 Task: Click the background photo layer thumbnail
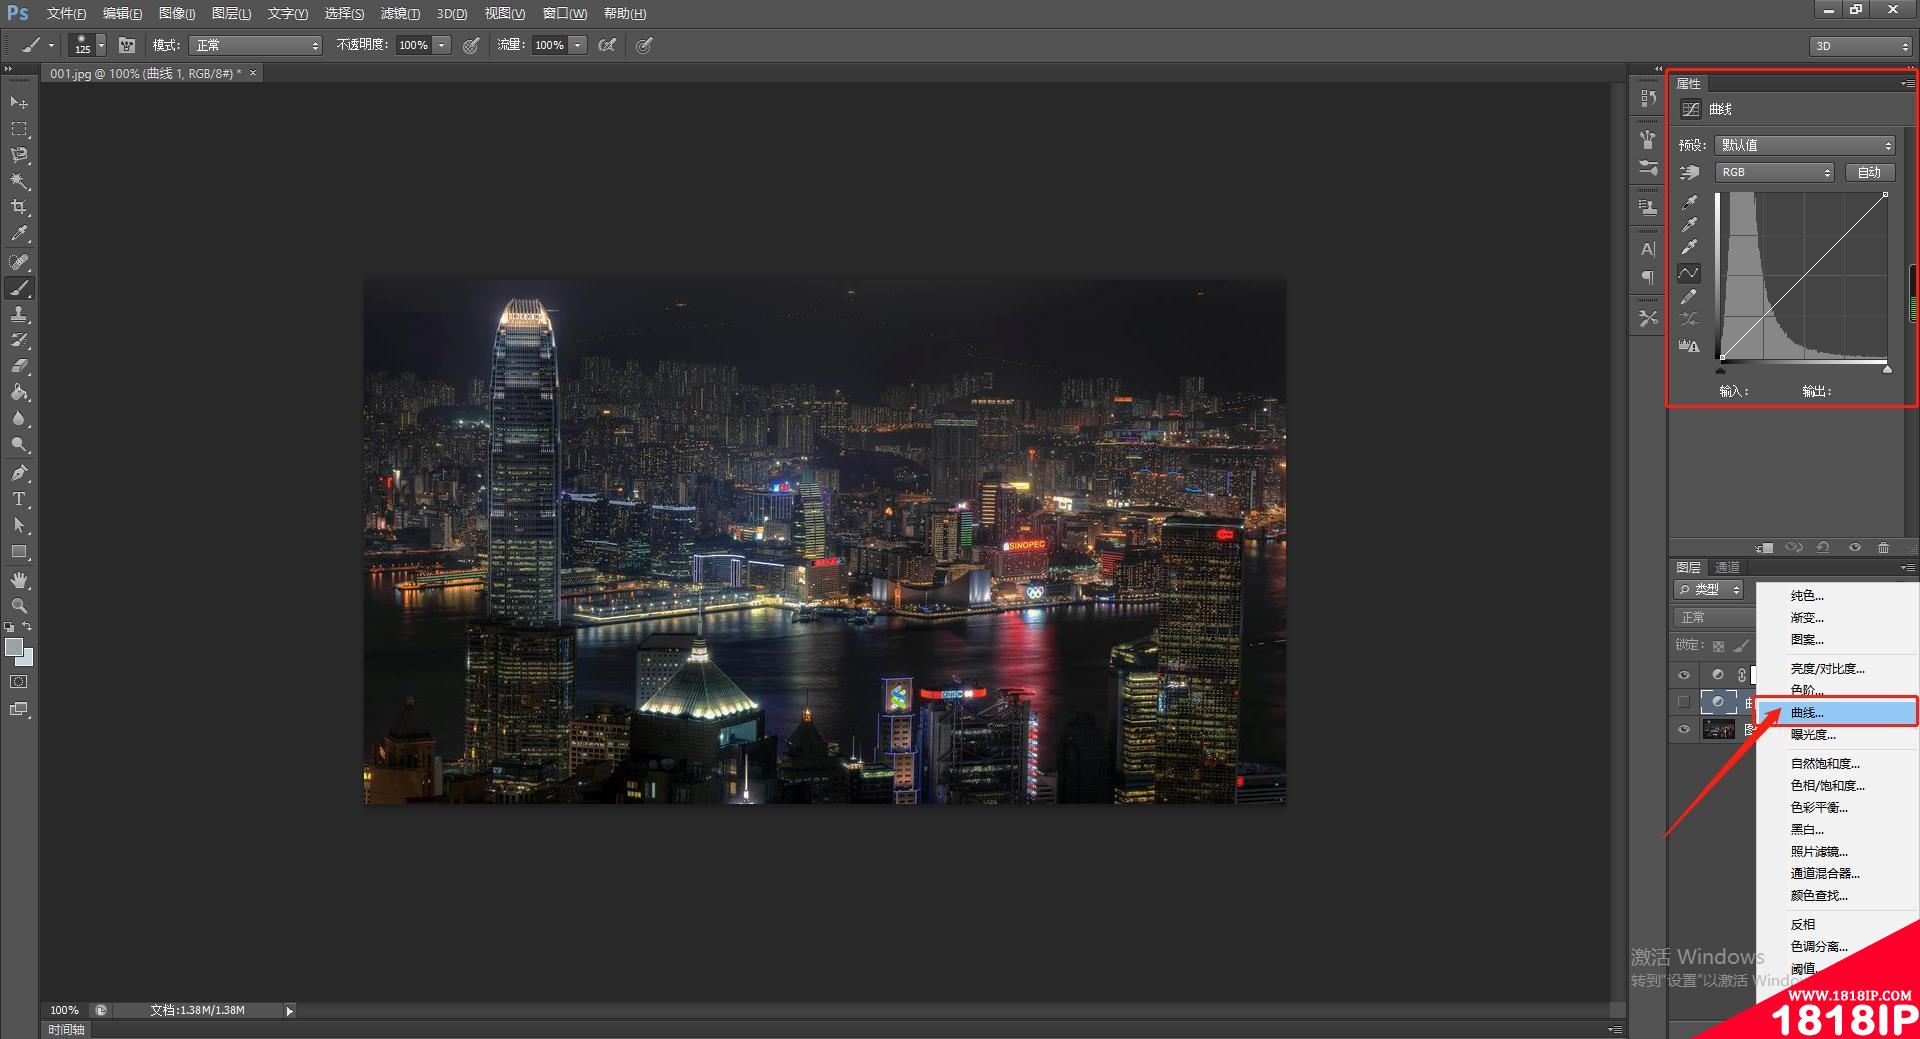pyautogui.click(x=1719, y=729)
